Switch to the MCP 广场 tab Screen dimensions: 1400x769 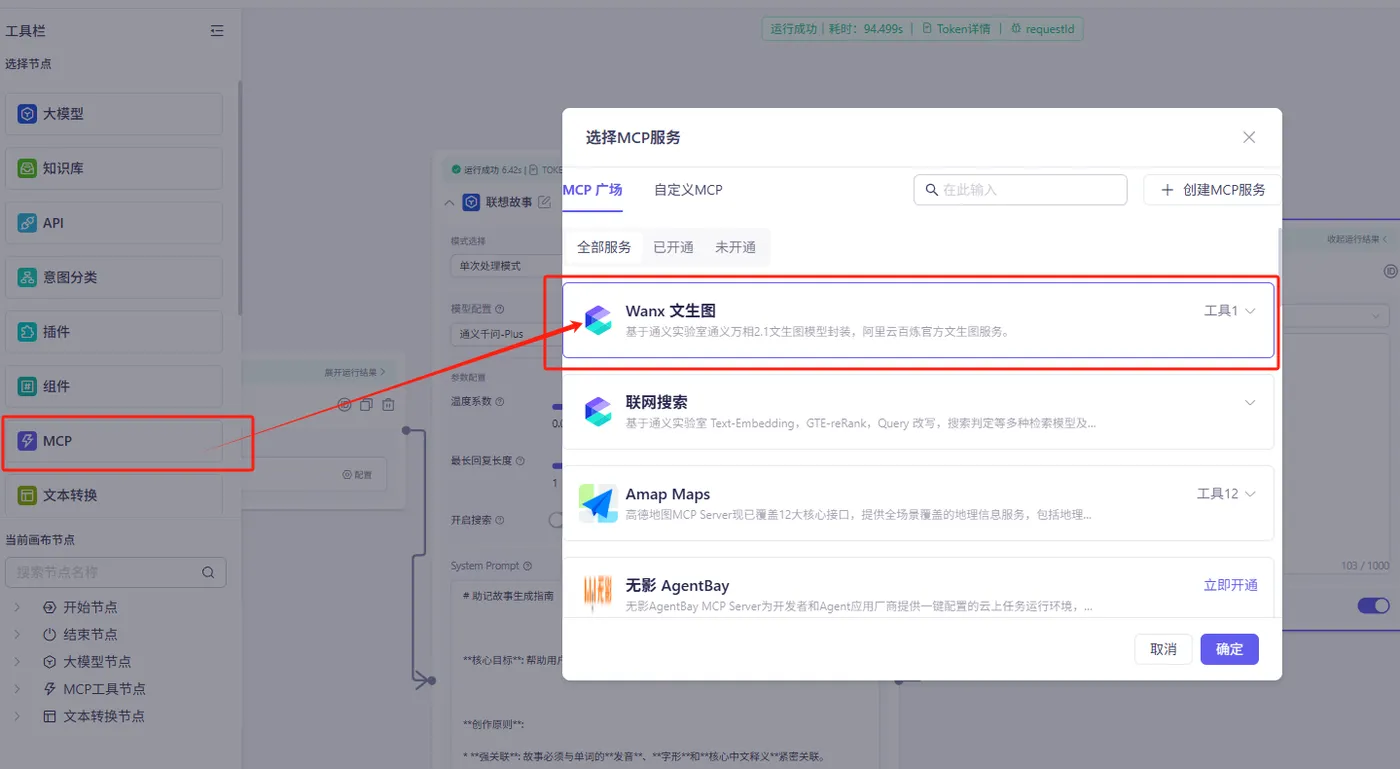click(593, 190)
